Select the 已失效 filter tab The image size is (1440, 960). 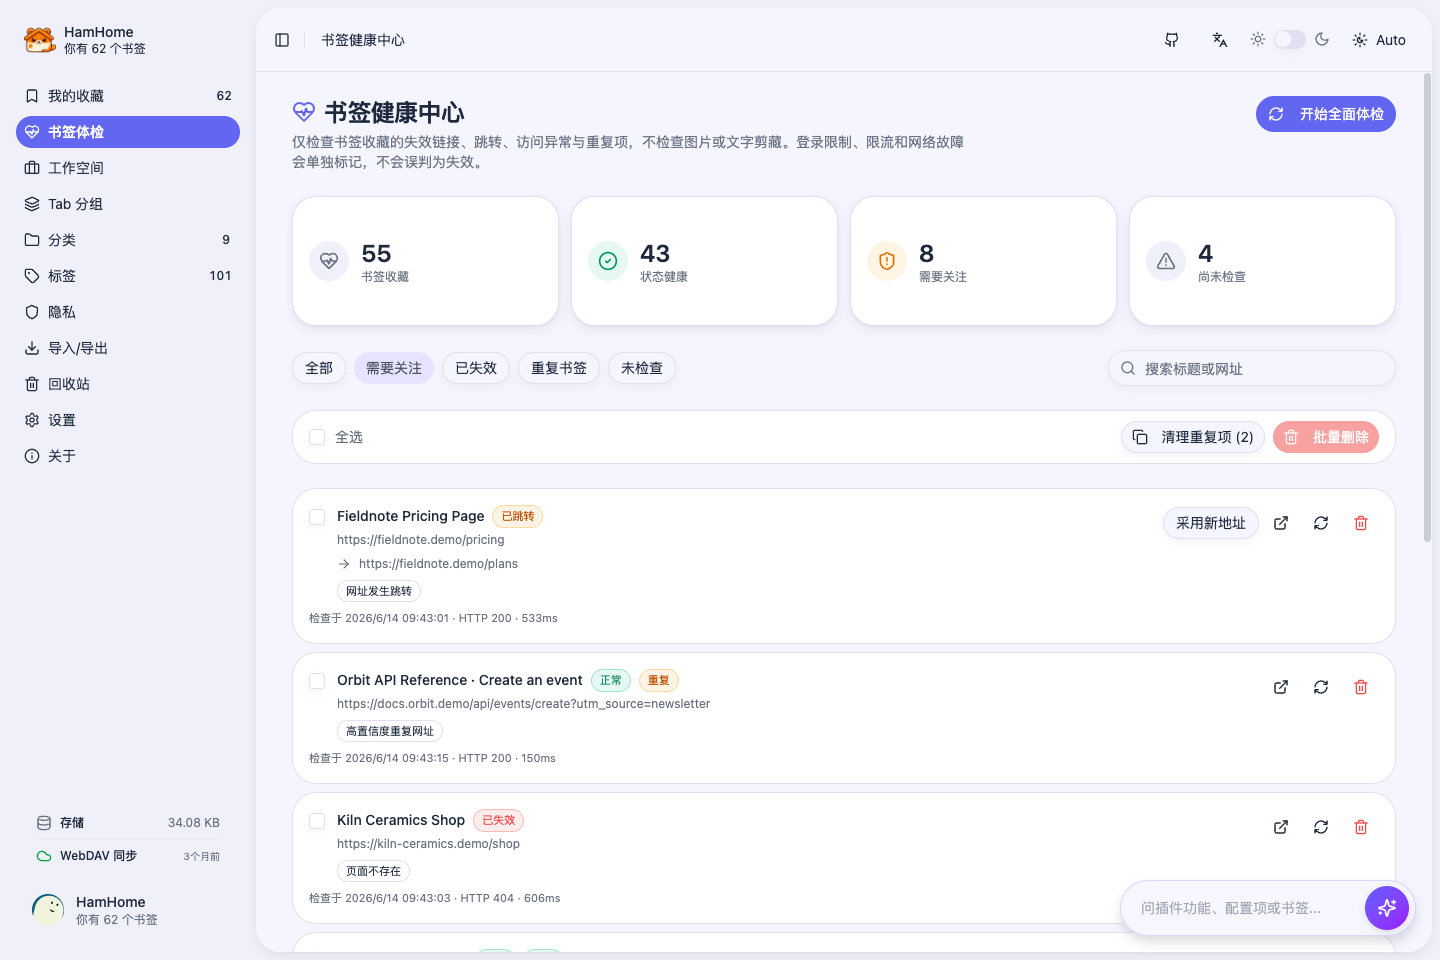coord(476,368)
